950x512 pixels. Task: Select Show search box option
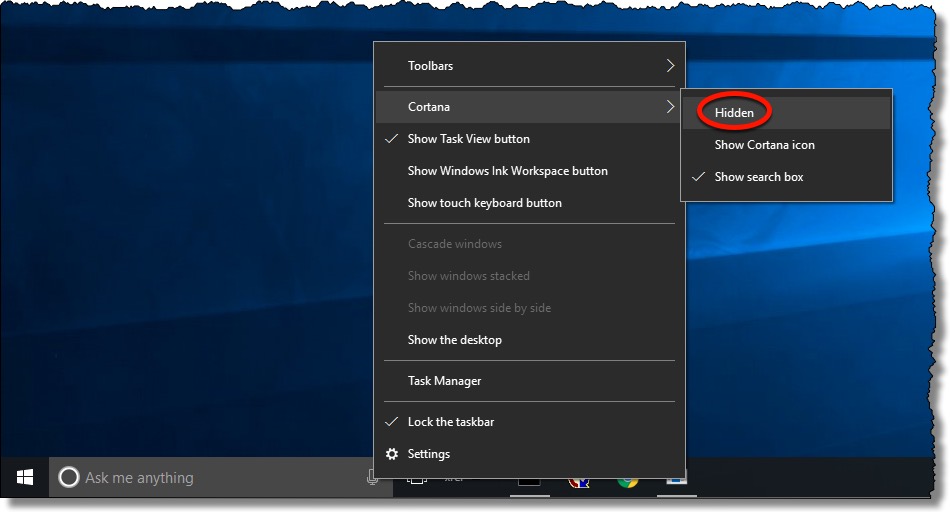pyautogui.click(x=786, y=177)
